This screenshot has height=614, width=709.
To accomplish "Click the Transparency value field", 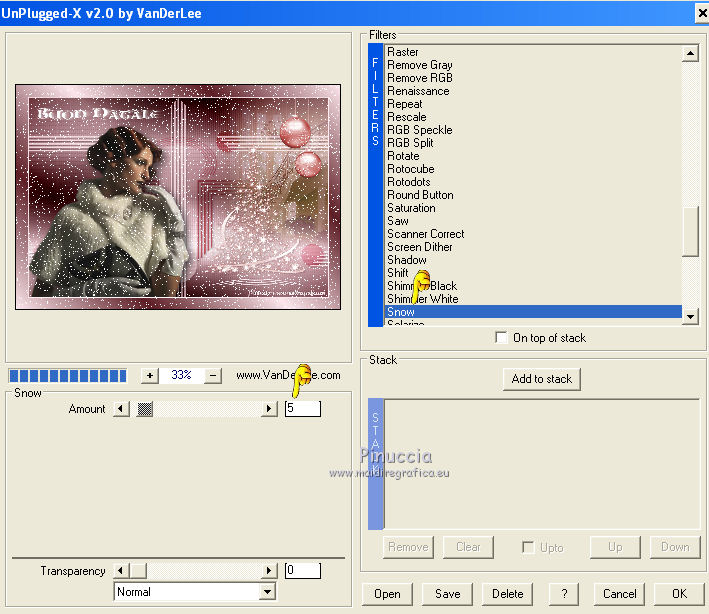I will tap(303, 570).
